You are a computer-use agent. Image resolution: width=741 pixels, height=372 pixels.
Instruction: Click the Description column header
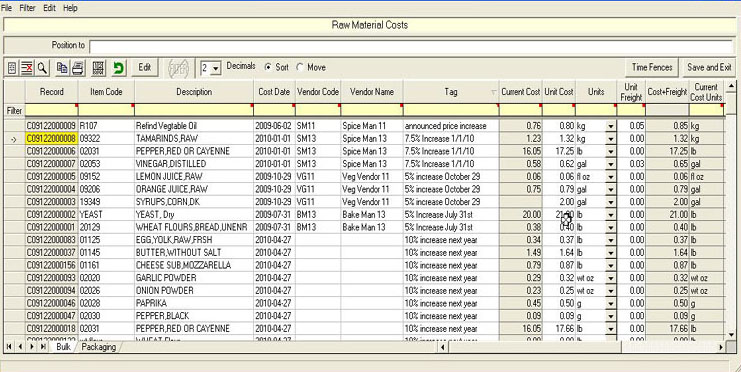pyautogui.click(x=194, y=92)
